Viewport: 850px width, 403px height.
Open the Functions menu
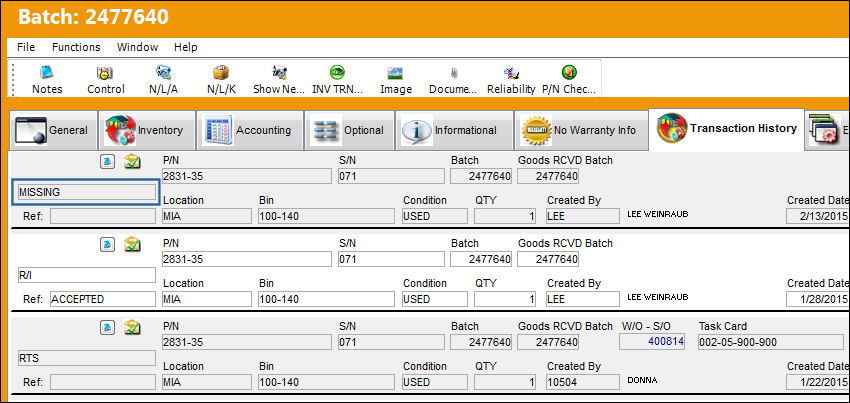(x=76, y=47)
